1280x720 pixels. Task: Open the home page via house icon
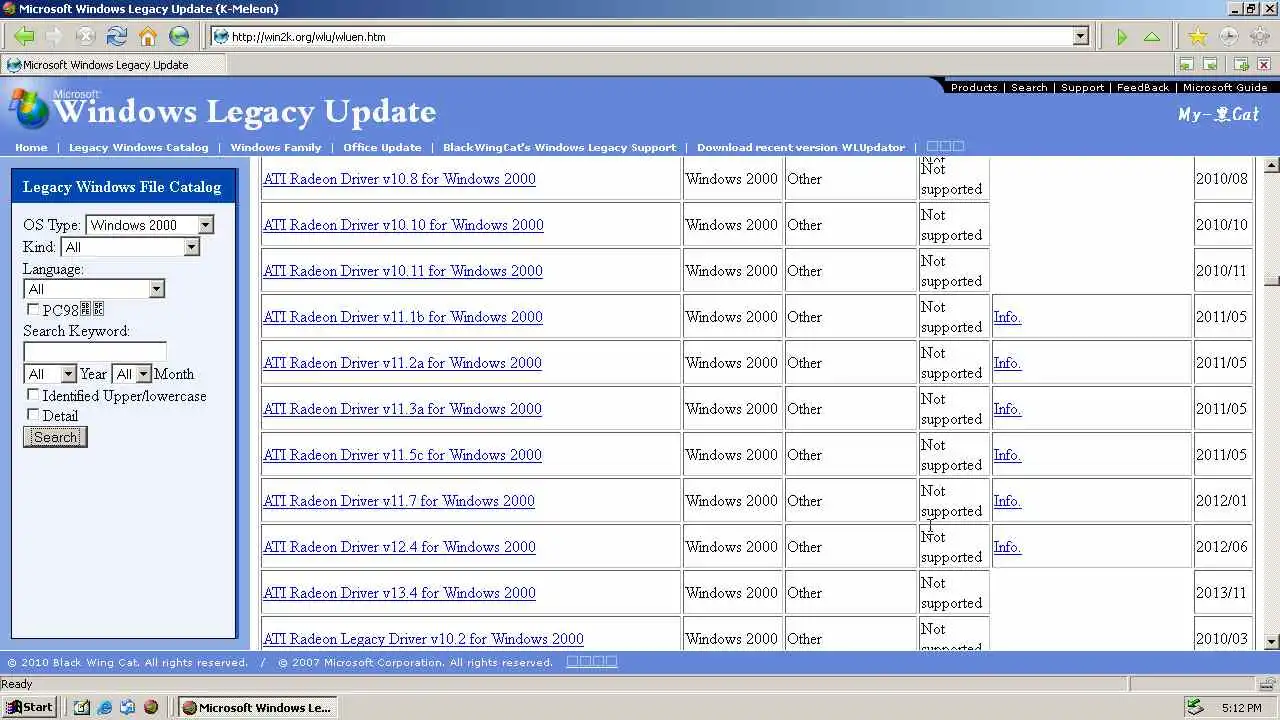[148, 37]
